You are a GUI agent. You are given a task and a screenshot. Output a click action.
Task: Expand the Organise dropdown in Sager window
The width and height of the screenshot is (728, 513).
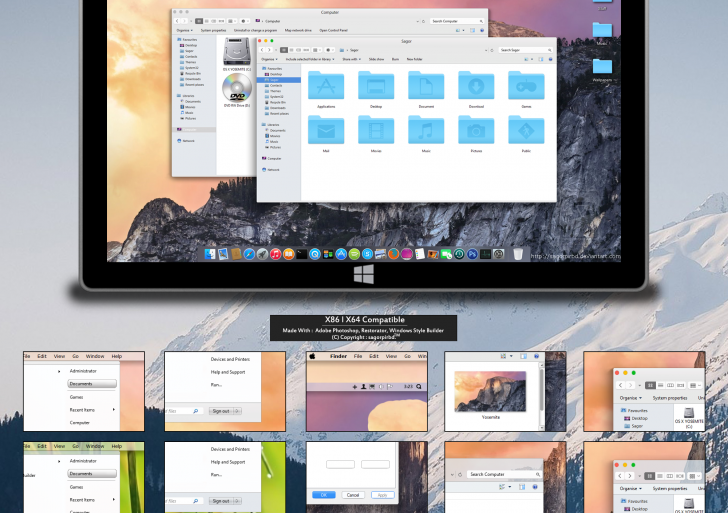coord(269,59)
